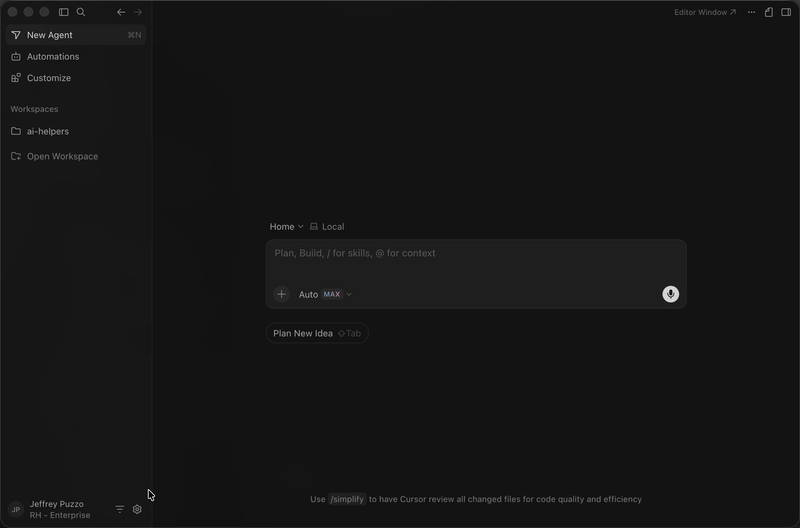Toggle the left sidebar panel icon
The image size is (800, 528).
64,12
